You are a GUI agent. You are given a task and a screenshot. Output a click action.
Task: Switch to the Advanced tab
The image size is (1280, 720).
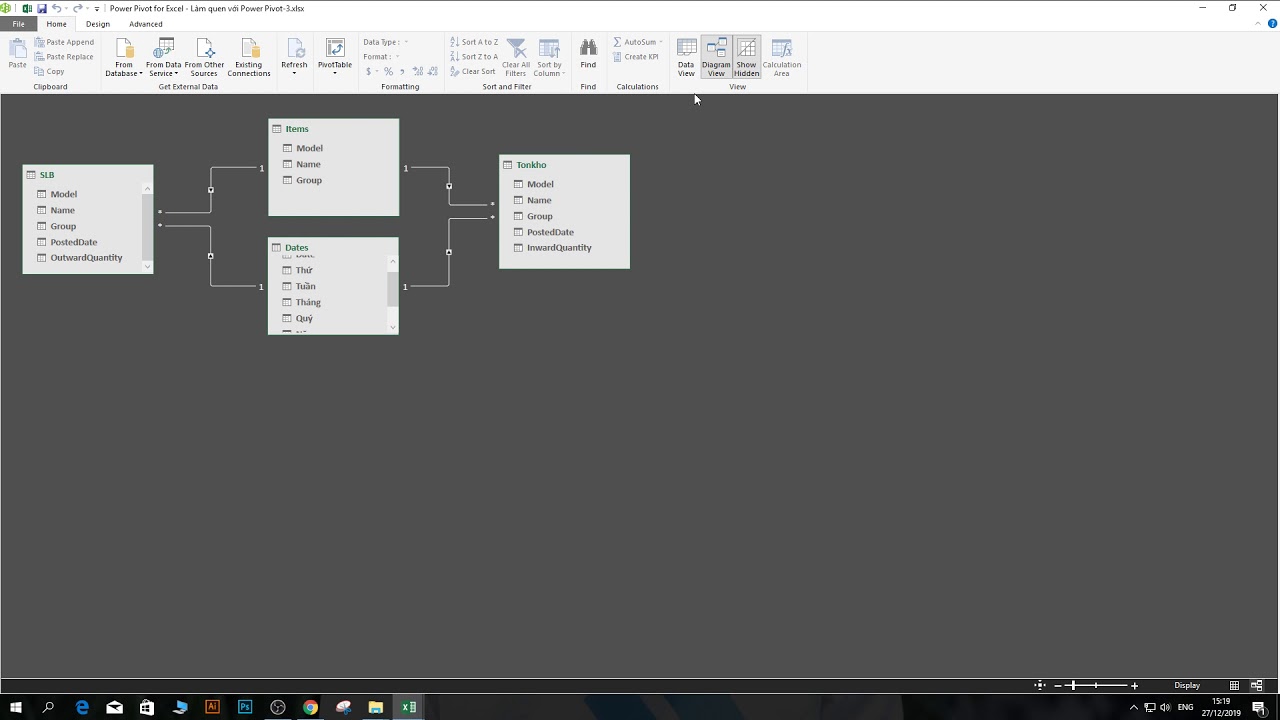coord(146,24)
